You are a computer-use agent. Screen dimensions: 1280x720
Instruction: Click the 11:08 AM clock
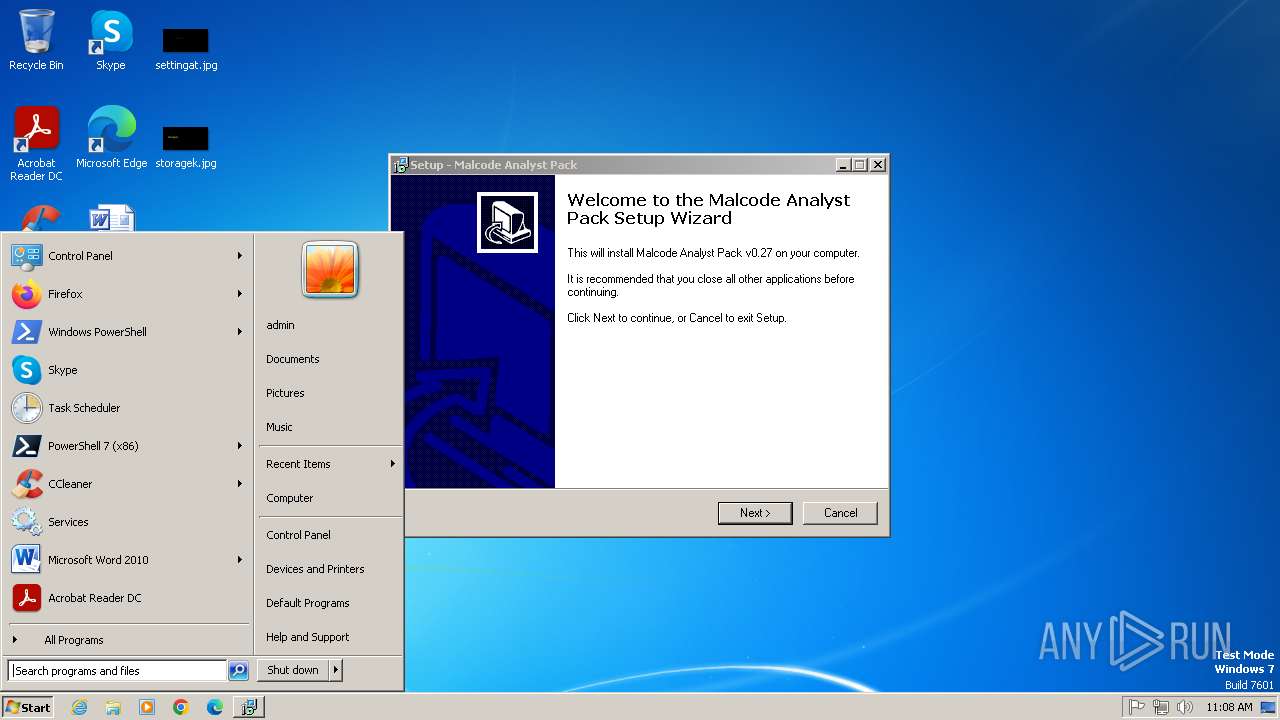pos(1229,707)
